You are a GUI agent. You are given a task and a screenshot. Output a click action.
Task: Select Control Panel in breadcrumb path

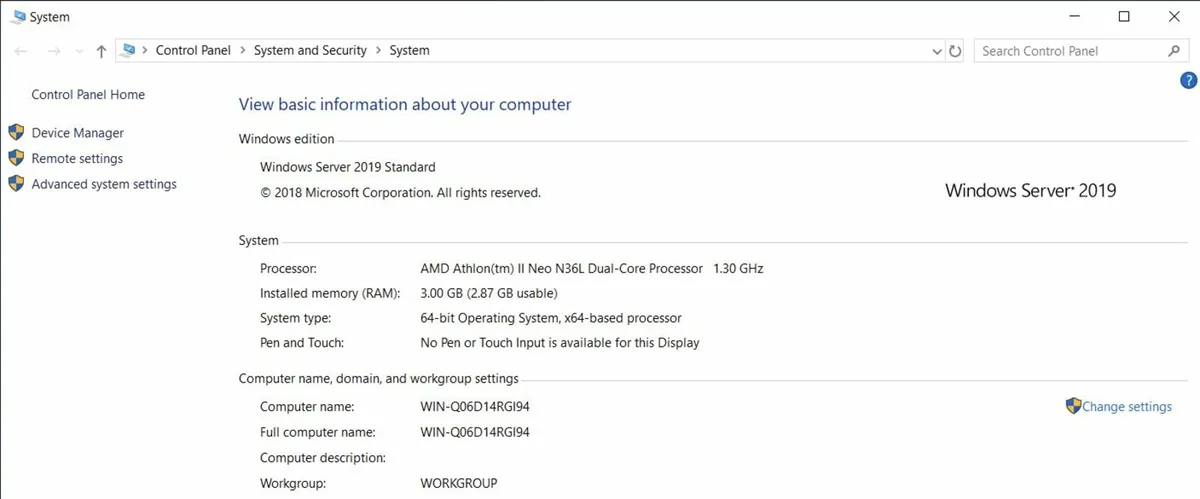(x=193, y=50)
